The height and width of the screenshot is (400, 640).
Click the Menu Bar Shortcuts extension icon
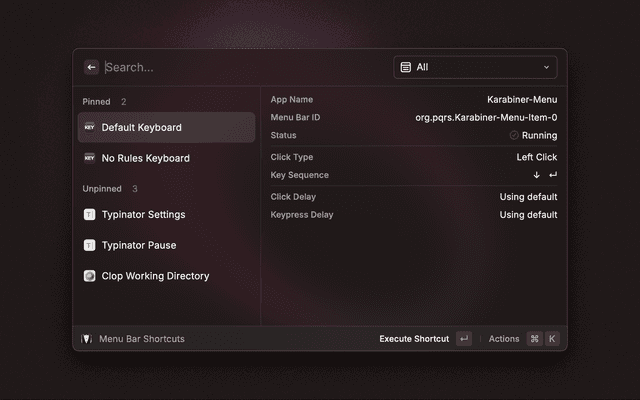[87, 339]
